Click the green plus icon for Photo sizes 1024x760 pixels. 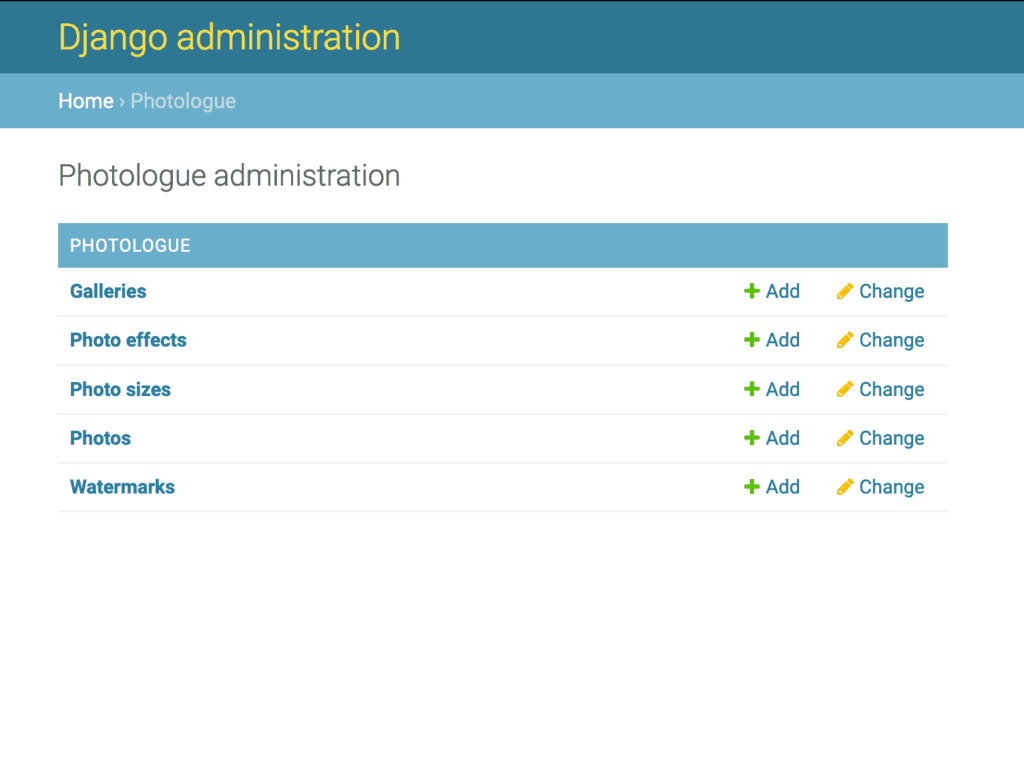tap(752, 389)
